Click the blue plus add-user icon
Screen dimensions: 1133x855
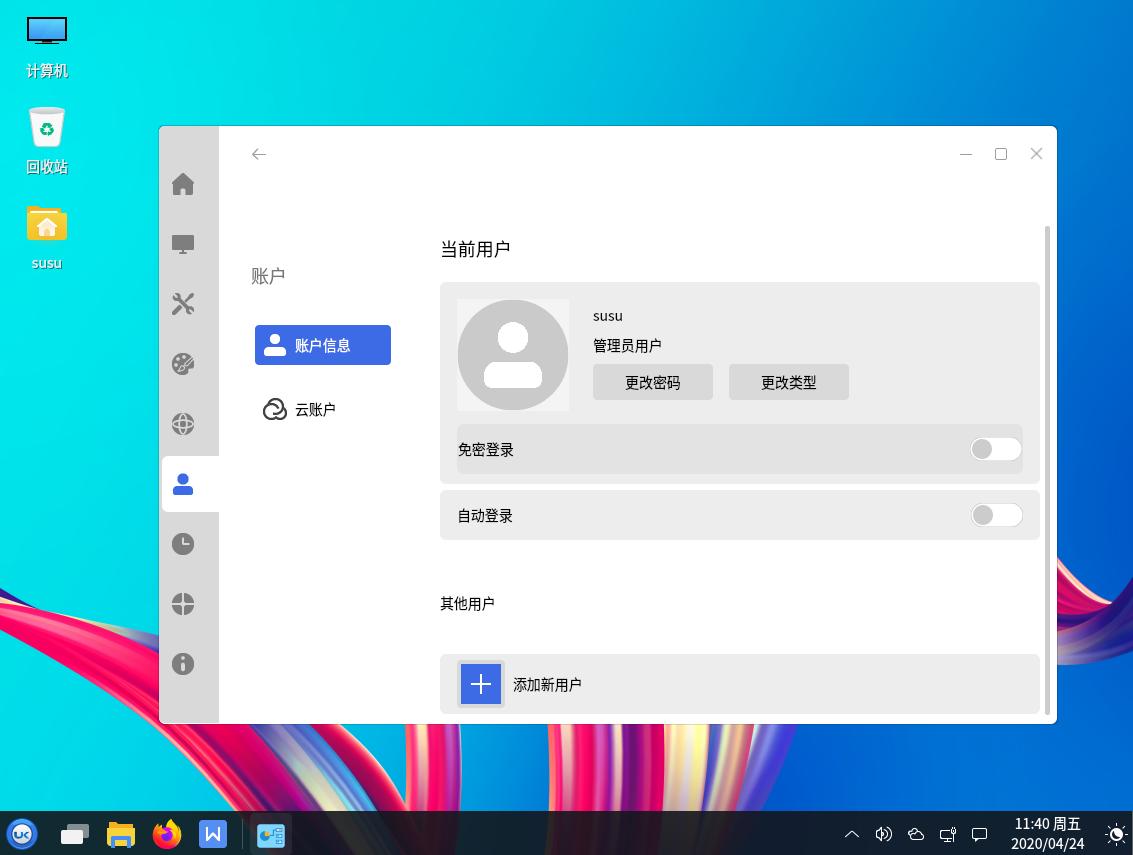coord(481,684)
